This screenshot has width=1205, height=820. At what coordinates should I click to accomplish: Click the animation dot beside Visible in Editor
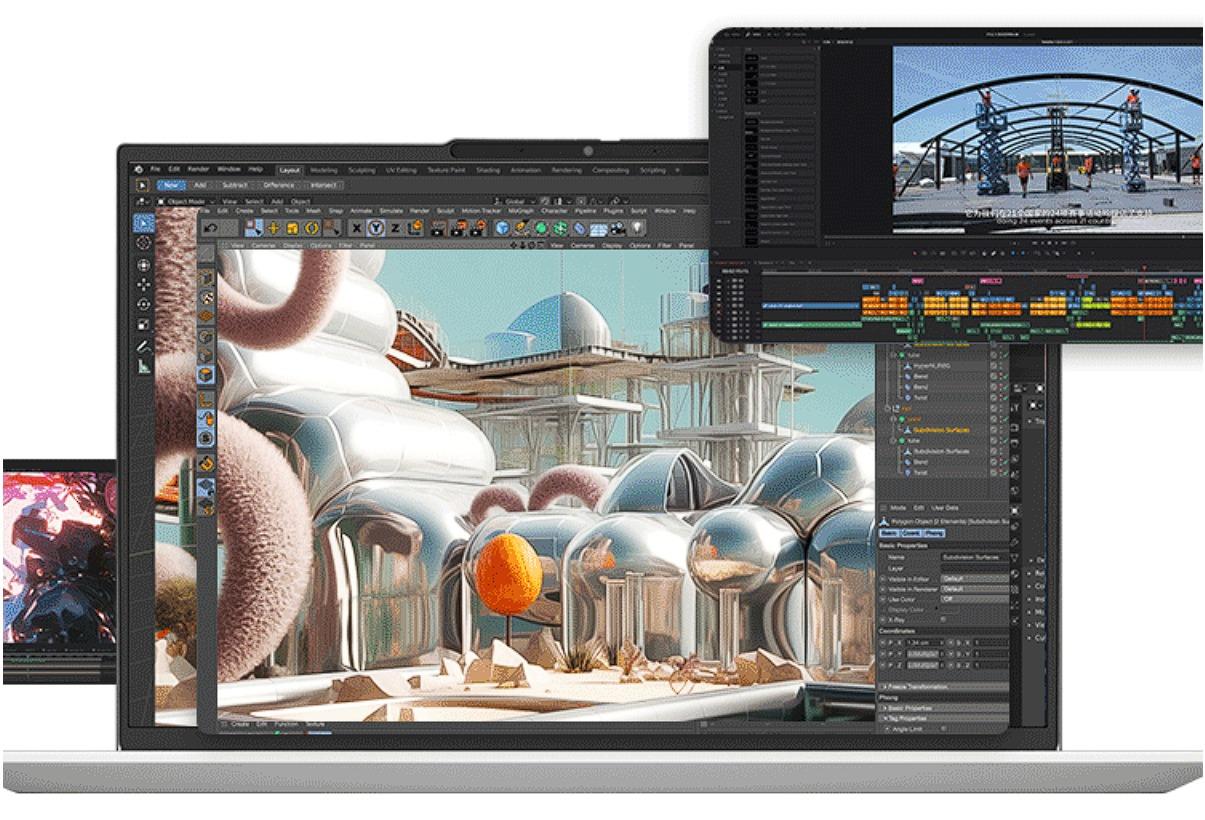tap(882, 579)
